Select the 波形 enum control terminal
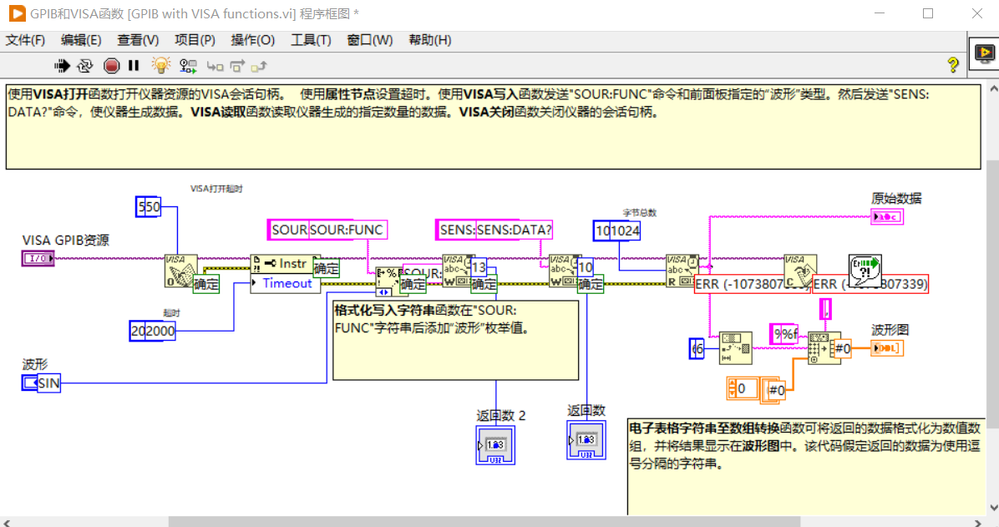 point(29,382)
